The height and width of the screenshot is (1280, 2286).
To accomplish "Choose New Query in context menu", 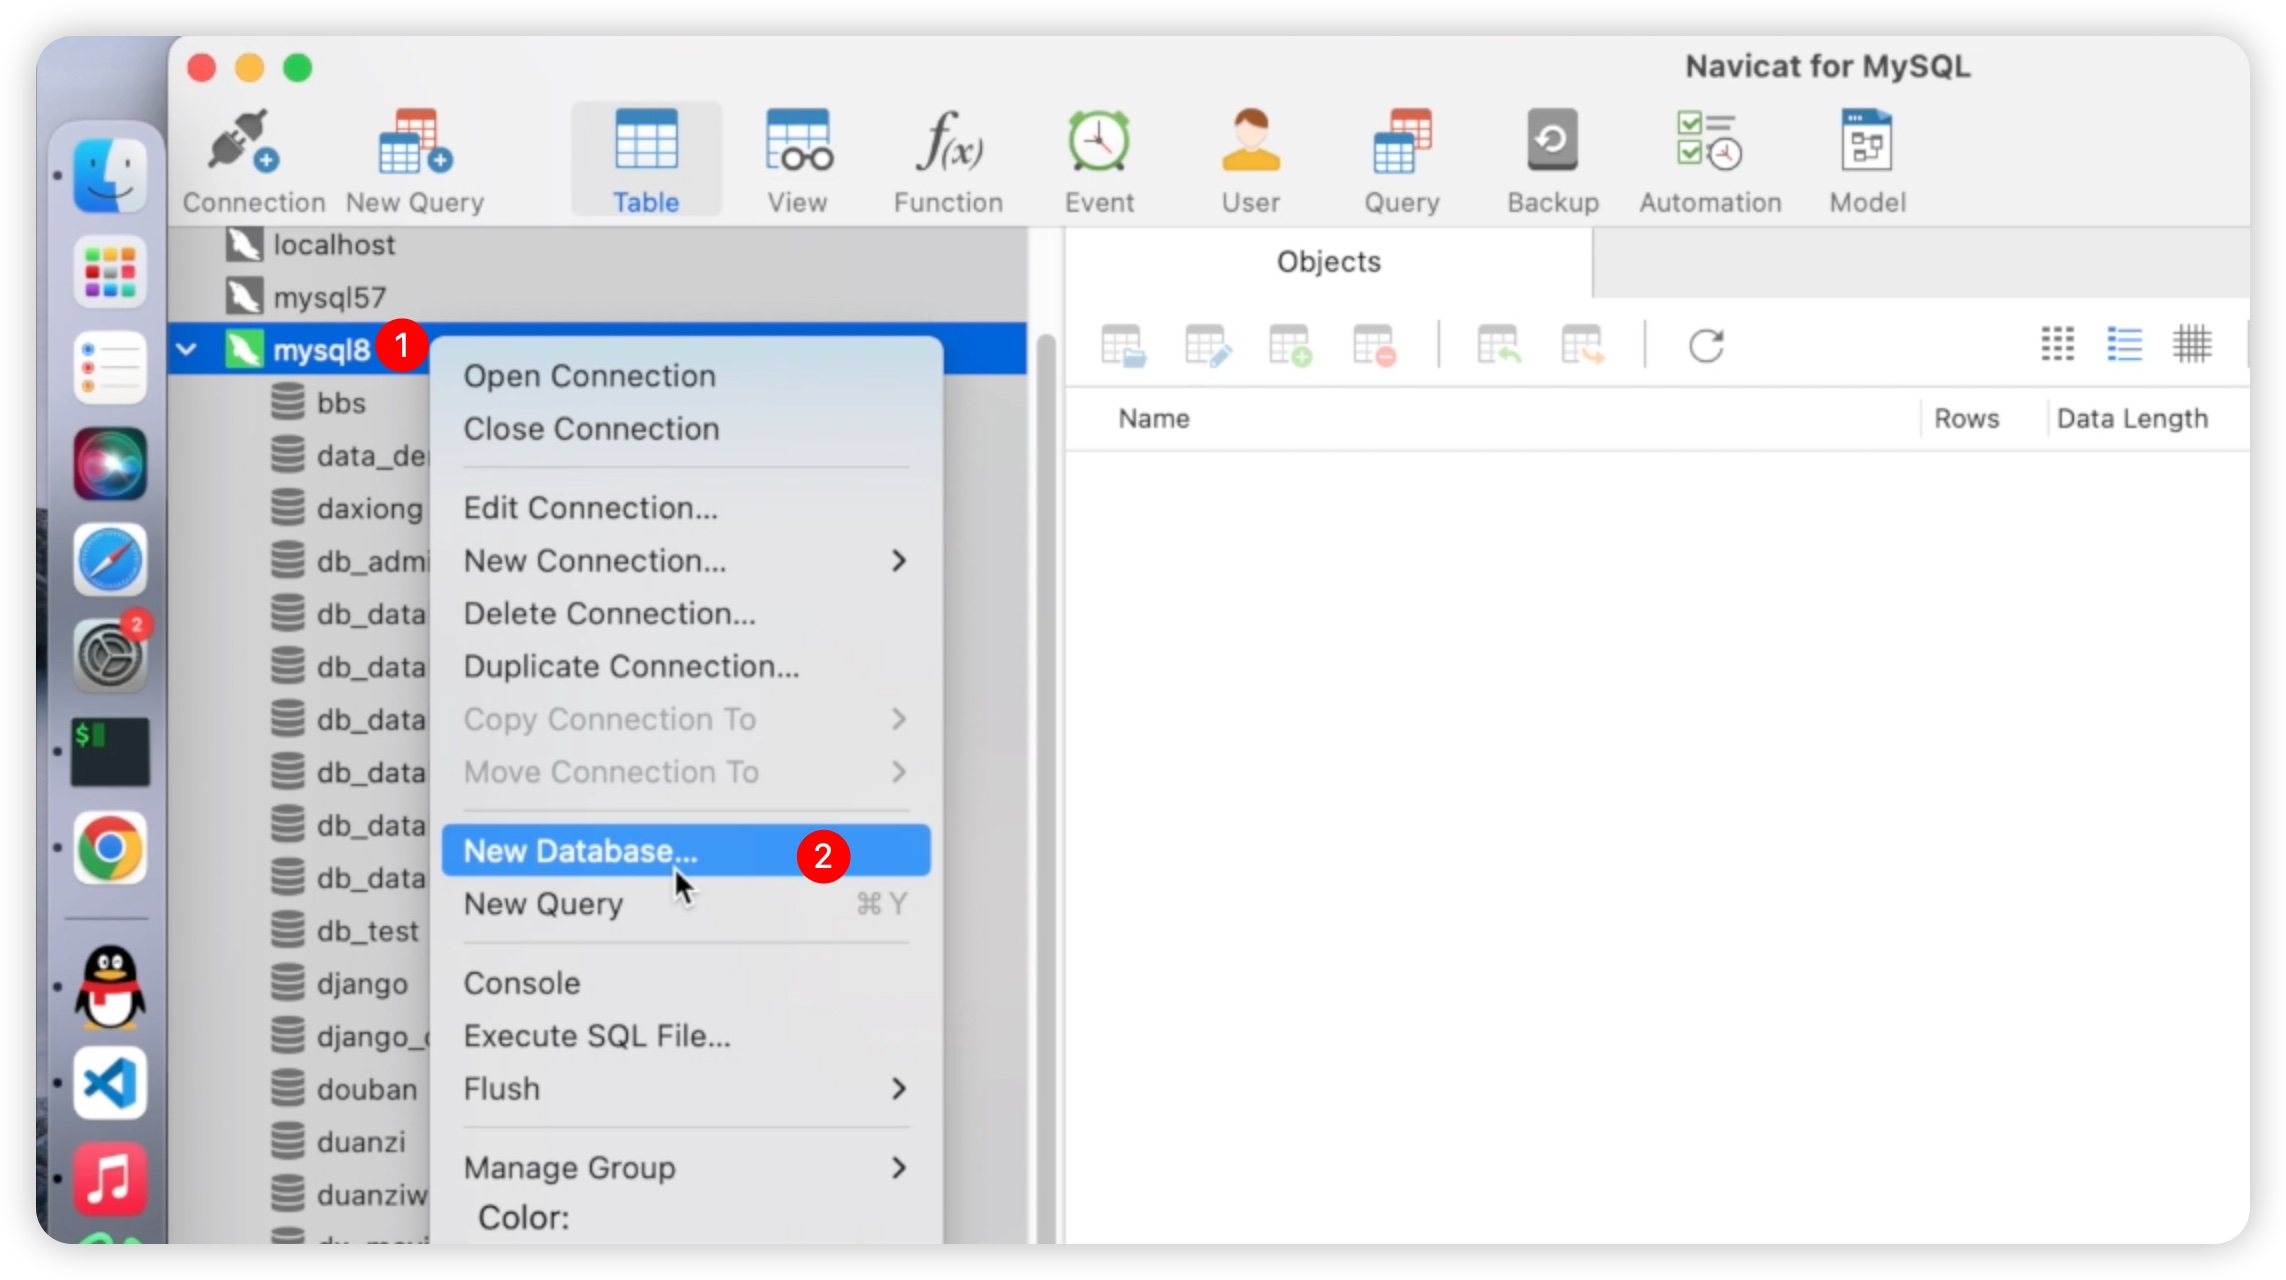I will (686, 904).
